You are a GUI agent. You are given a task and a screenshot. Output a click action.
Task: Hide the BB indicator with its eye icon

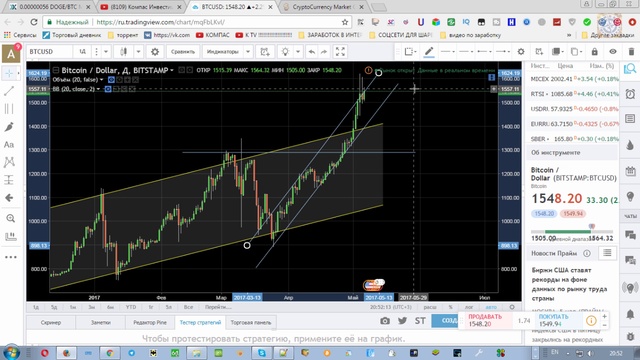pyautogui.click(x=108, y=89)
